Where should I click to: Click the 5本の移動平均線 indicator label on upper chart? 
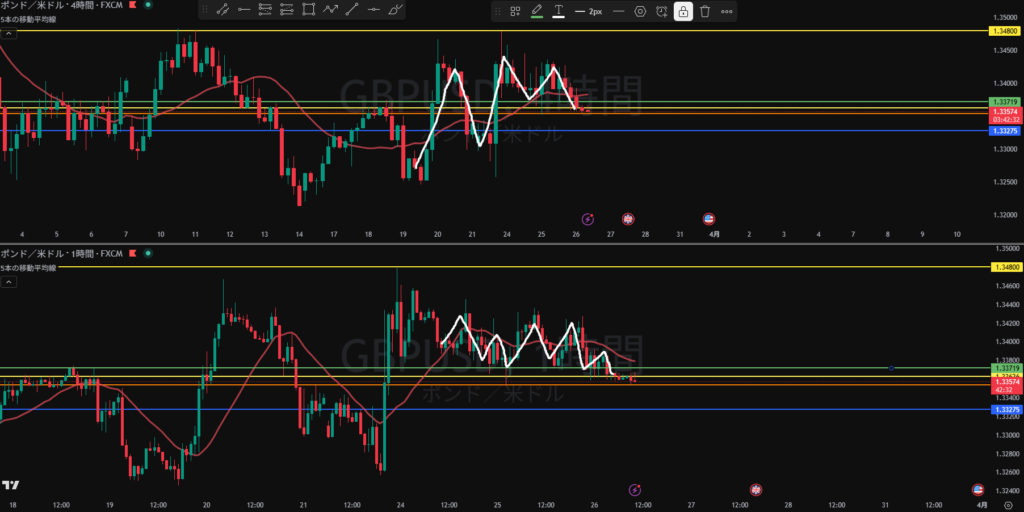pos(28,19)
